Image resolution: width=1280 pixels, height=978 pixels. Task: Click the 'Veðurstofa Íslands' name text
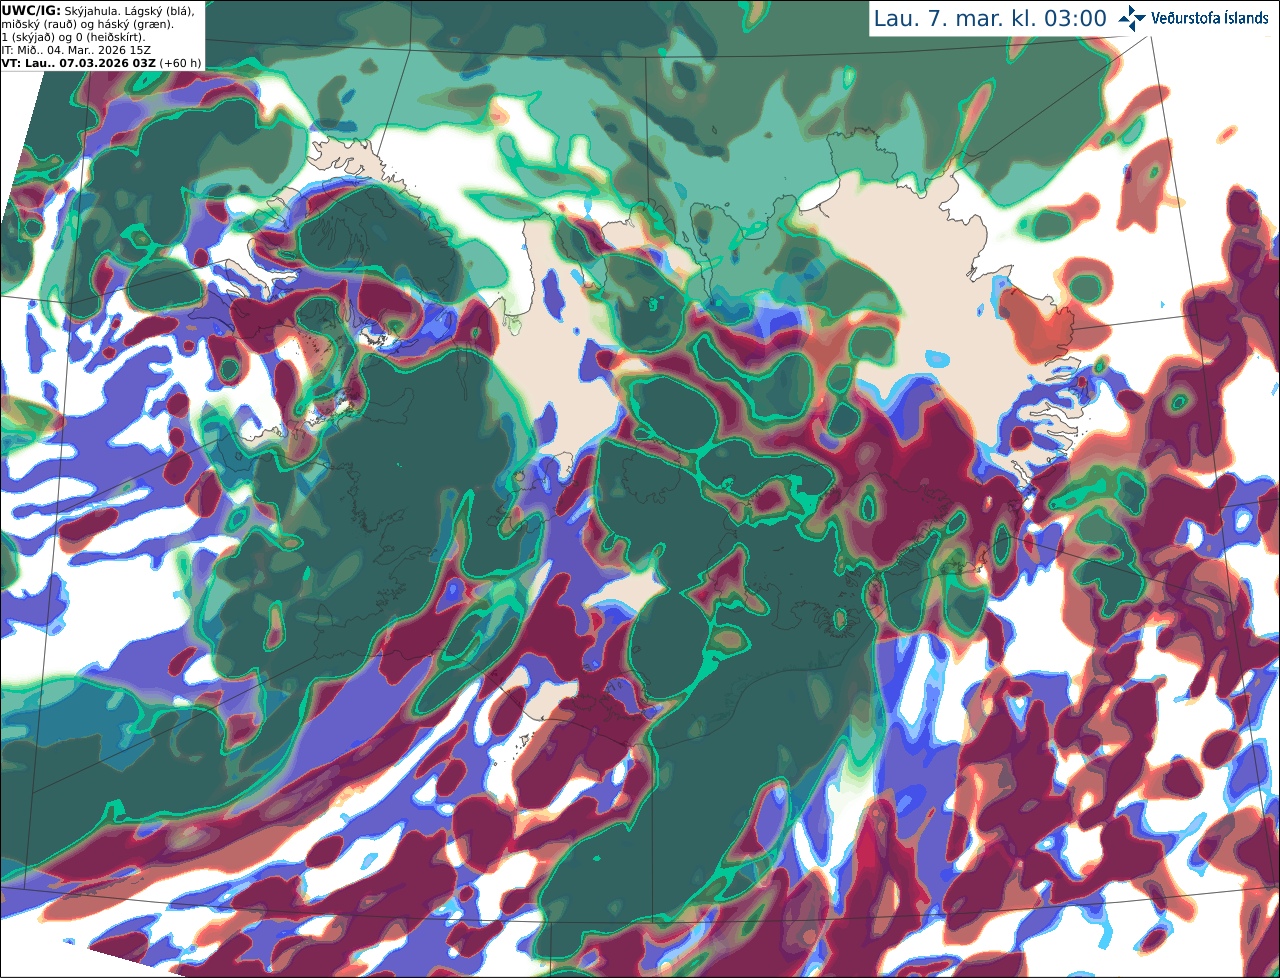(1210, 18)
